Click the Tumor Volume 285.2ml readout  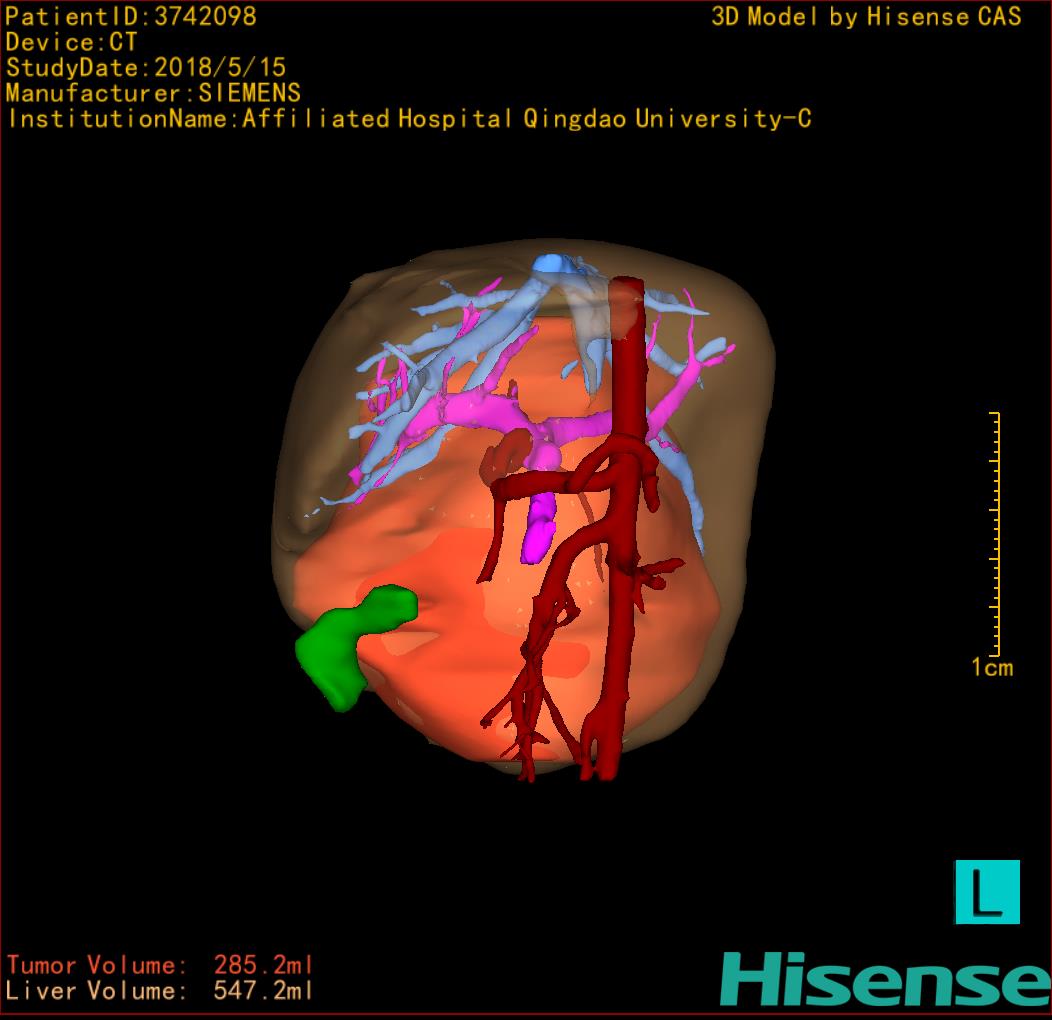[x=160, y=965]
